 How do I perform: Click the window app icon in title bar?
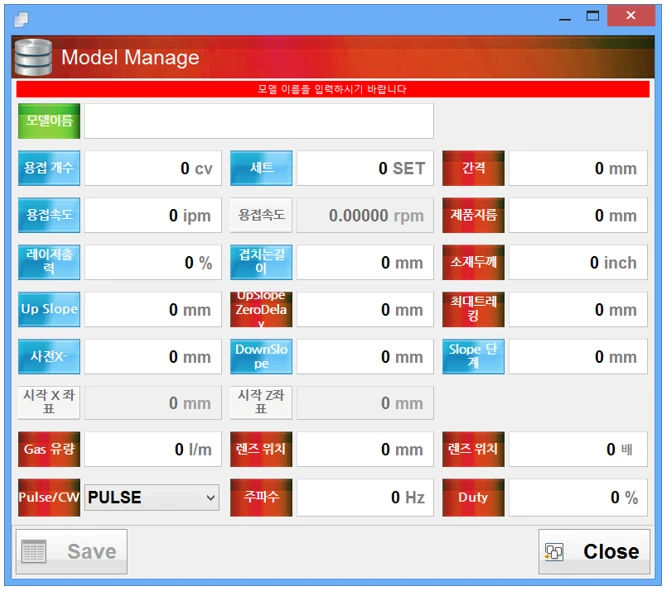click(x=21, y=19)
